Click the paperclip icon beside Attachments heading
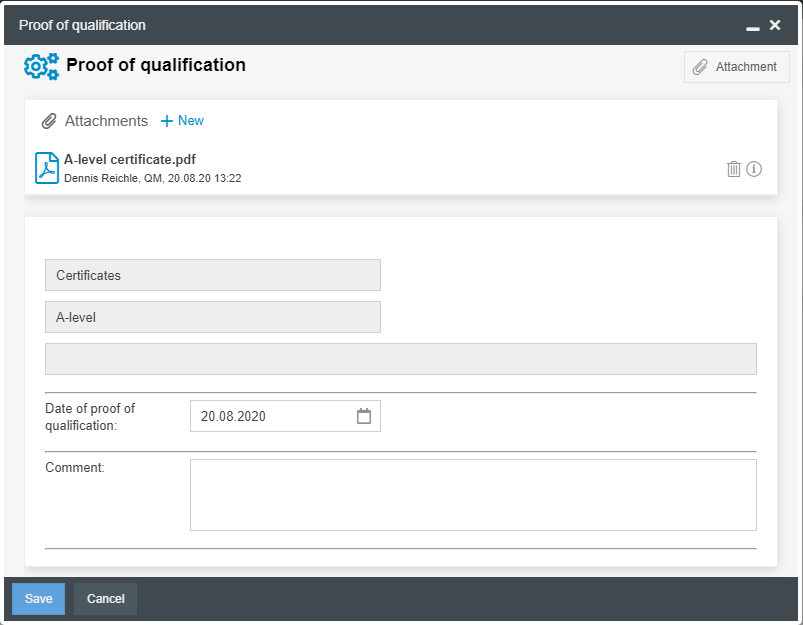The image size is (803, 625). click(49, 121)
